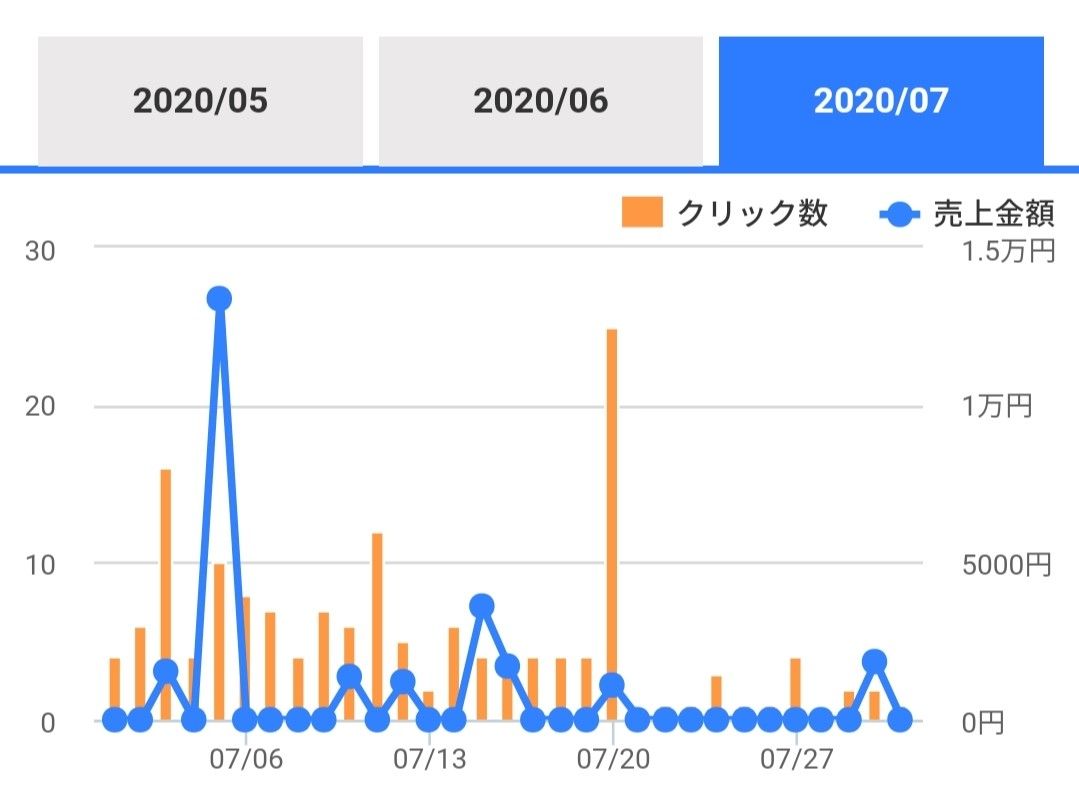
Task: Click the last raised sales point near month end
Action: pyautogui.click(x=874, y=661)
